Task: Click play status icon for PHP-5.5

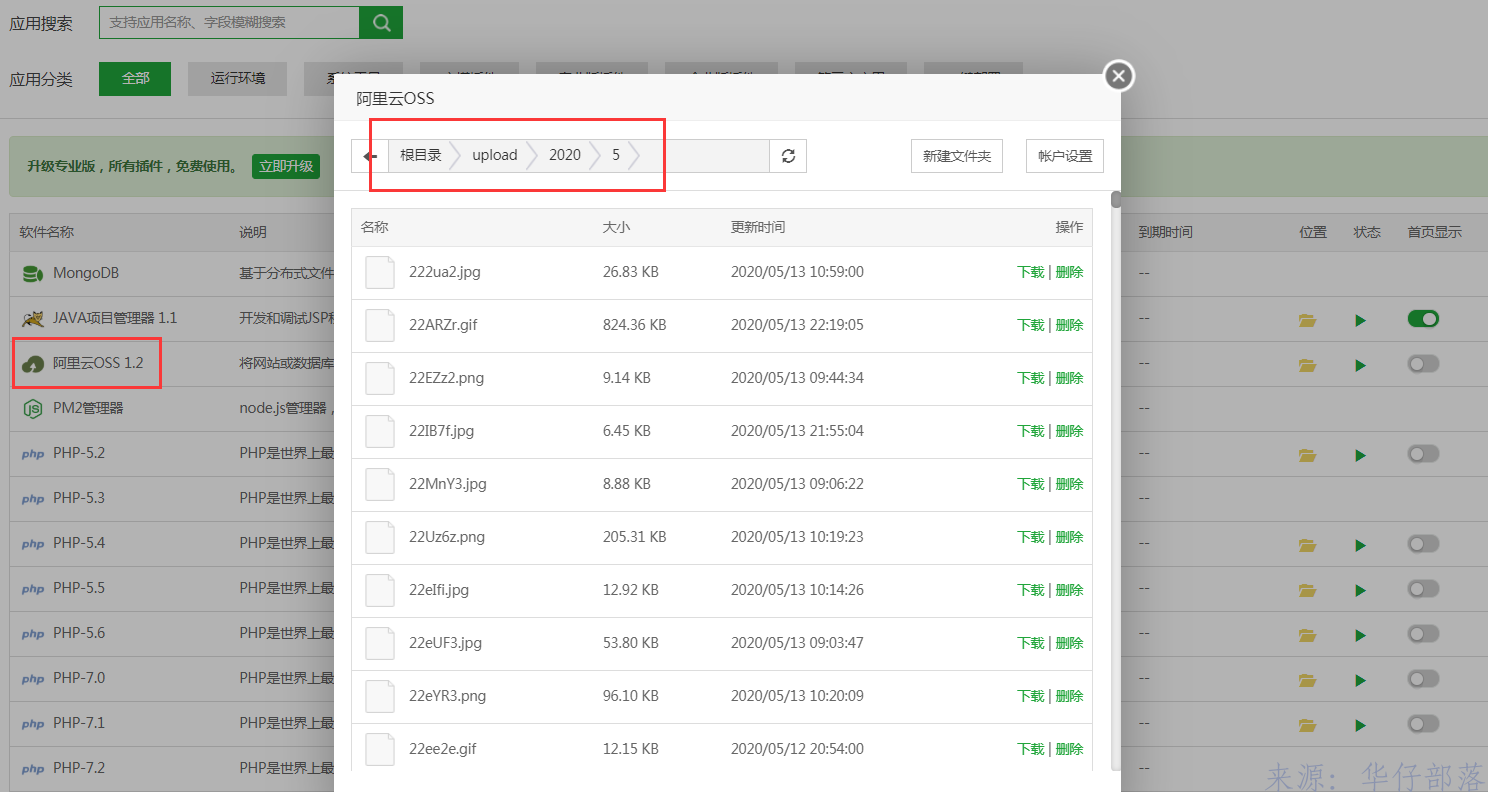Action: 1360,590
